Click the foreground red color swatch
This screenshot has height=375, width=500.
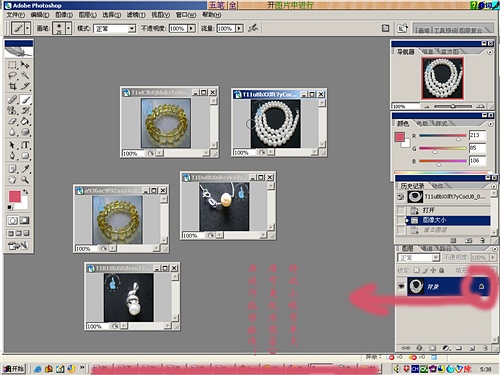pyautogui.click(x=14, y=196)
